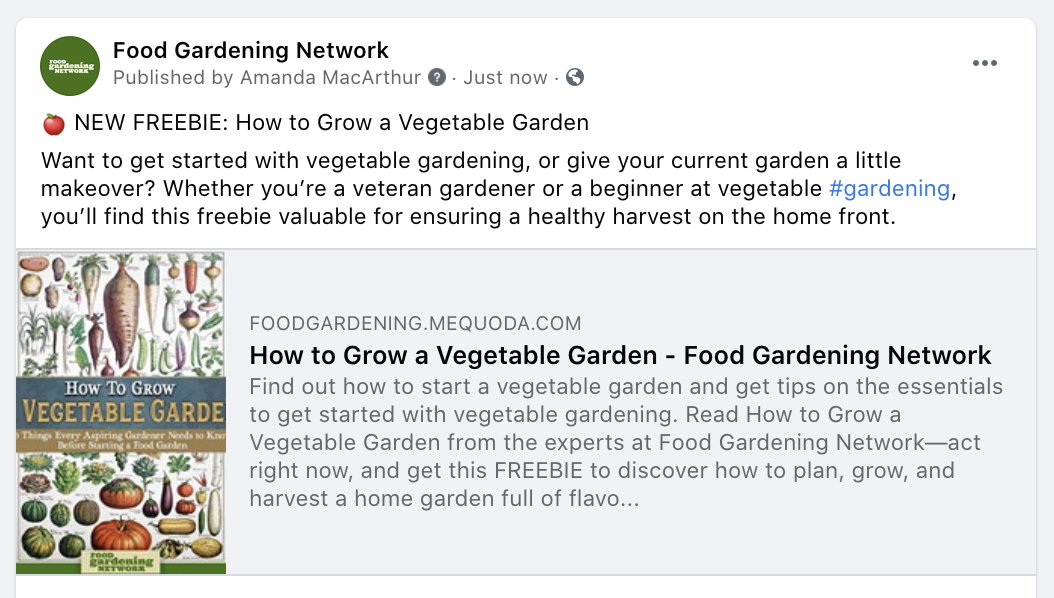Click the 'Published by' label

point(173,77)
